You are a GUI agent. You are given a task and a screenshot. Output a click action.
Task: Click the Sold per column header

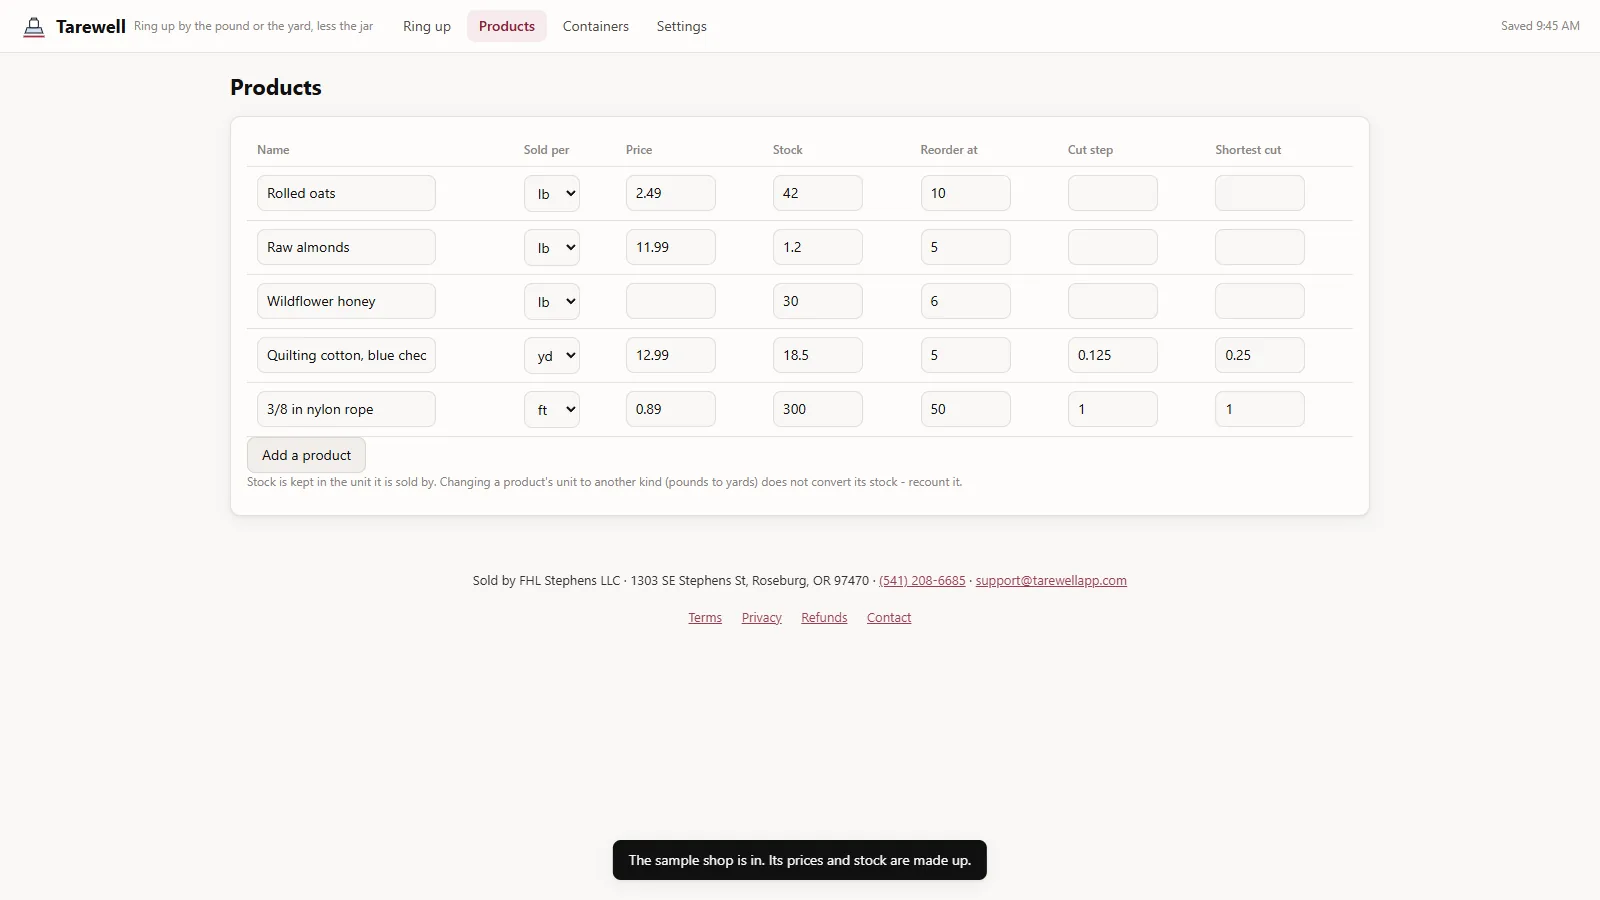coord(546,150)
